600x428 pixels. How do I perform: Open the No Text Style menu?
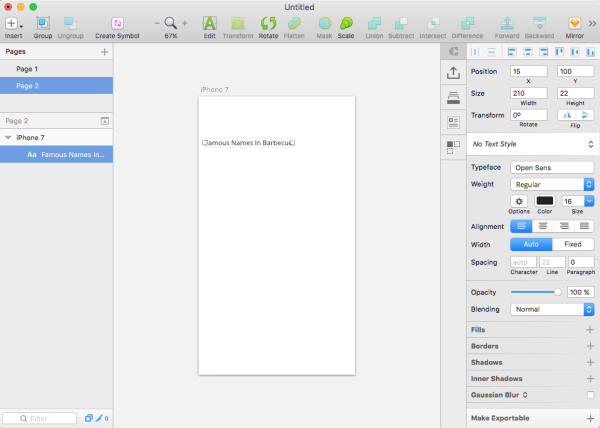click(x=533, y=144)
